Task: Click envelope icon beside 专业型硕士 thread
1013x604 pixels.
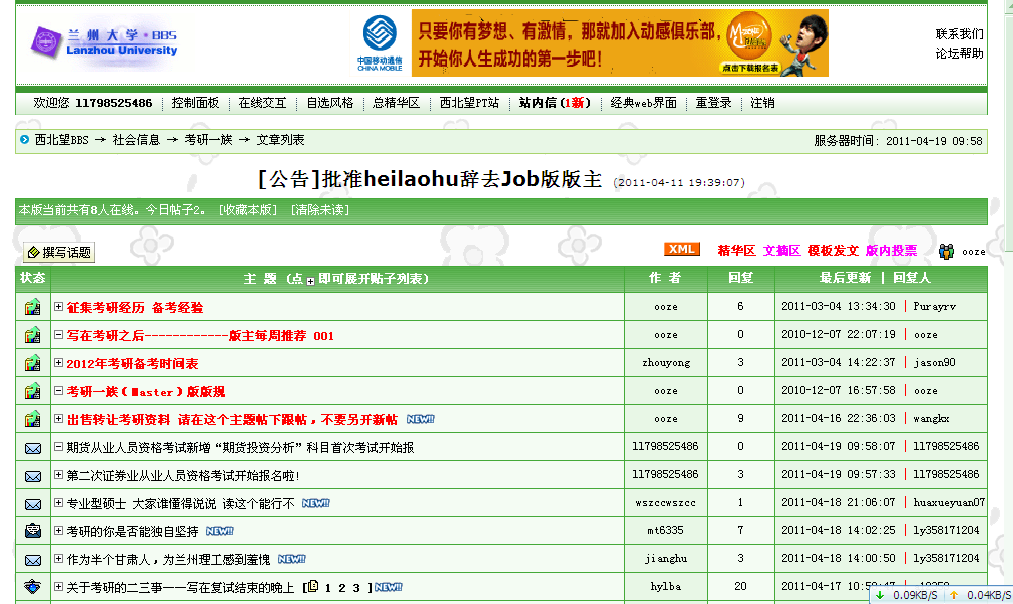Action: pyautogui.click(x=33, y=504)
